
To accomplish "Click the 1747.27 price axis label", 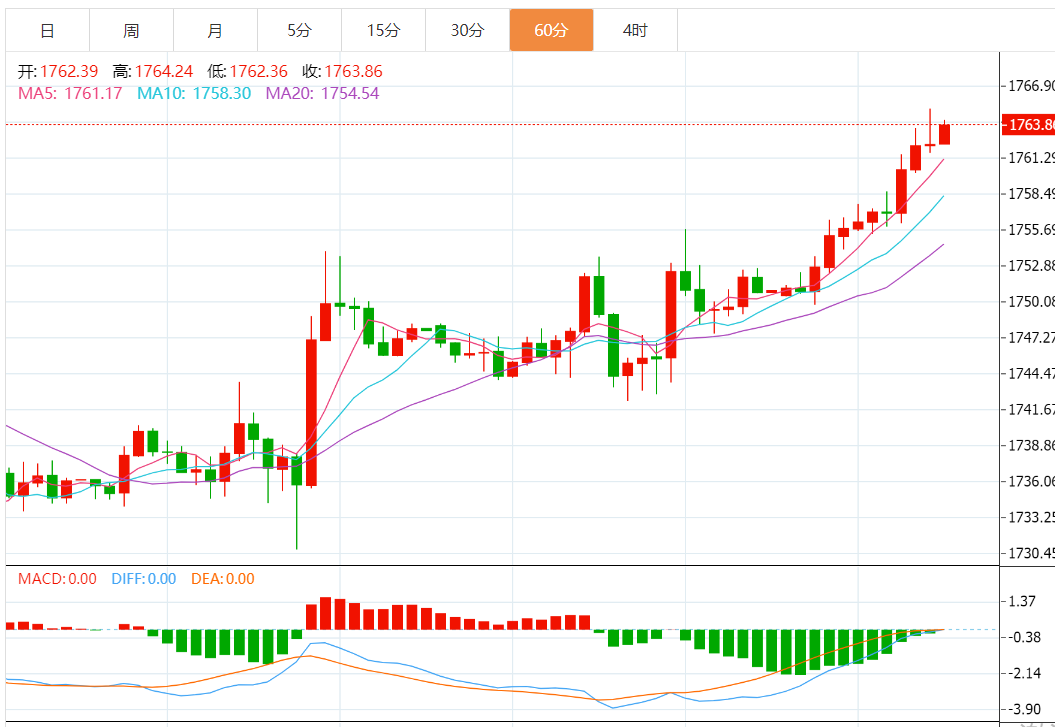I will pyautogui.click(x=1031, y=338).
